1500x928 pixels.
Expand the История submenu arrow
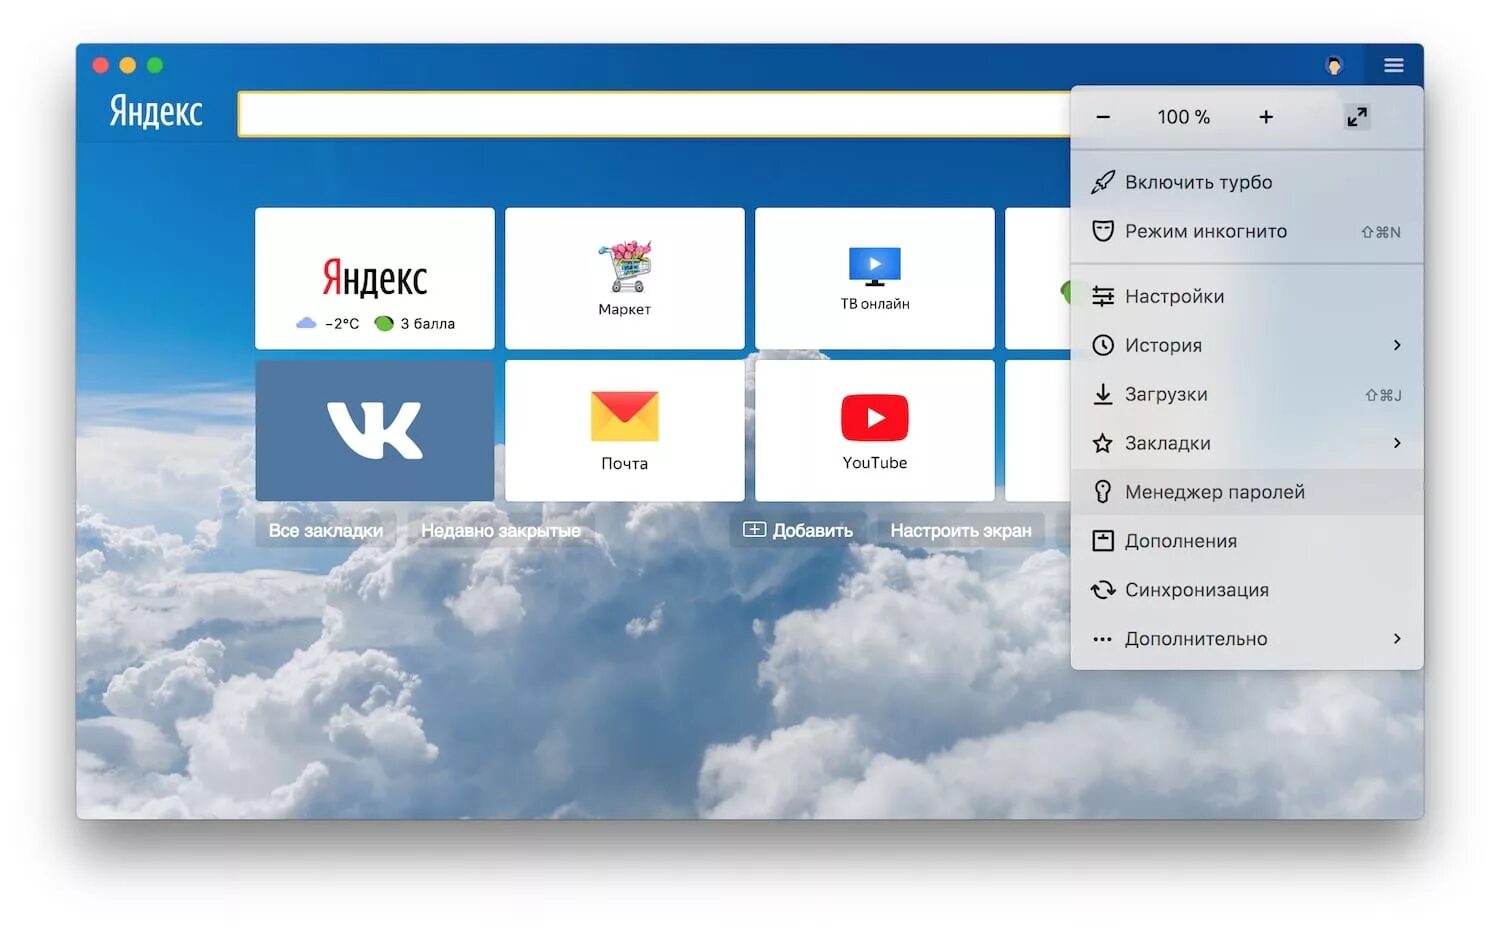(x=1397, y=345)
